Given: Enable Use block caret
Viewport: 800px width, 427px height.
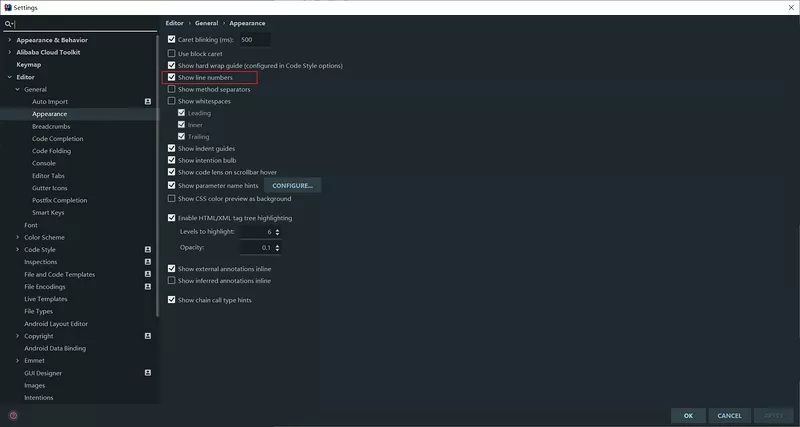Looking at the screenshot, I should click(171, 54).
